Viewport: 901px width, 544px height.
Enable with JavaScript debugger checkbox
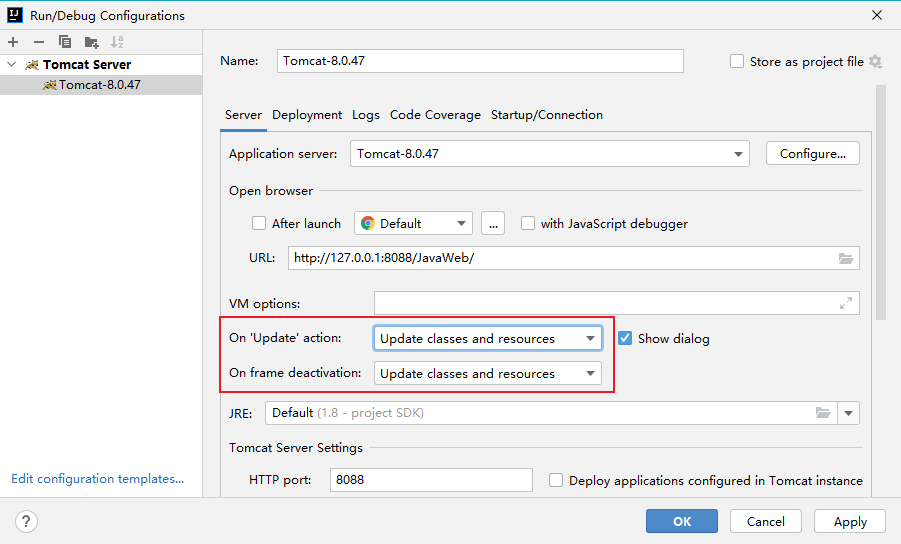[527, 223]
